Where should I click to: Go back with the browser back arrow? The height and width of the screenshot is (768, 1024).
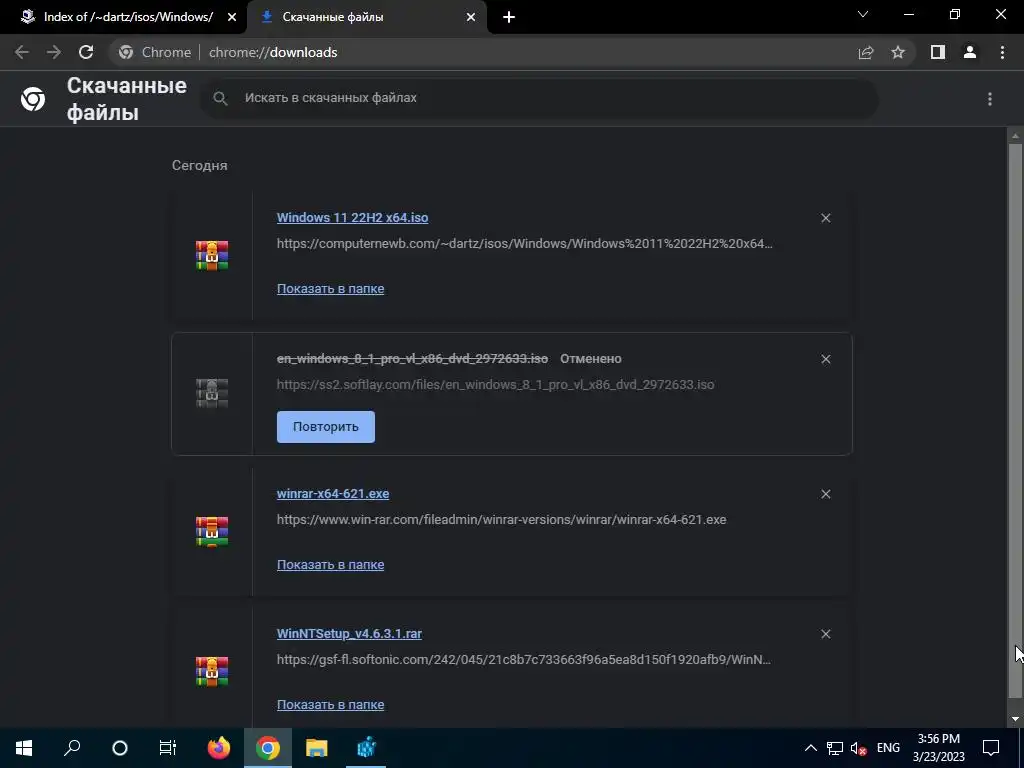(22, 52)
